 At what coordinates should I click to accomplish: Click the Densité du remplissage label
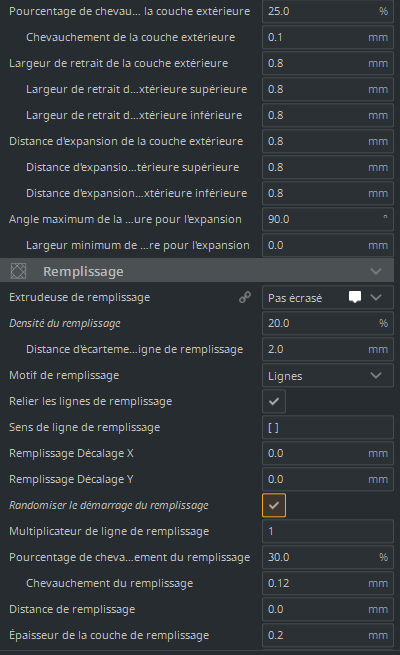(x=65, y=323)
